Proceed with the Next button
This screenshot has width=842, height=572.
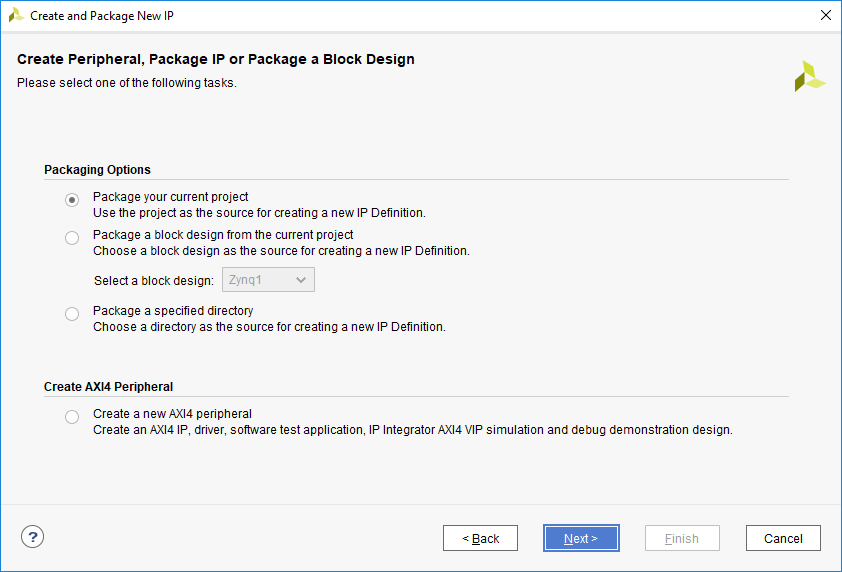[581, 538]
